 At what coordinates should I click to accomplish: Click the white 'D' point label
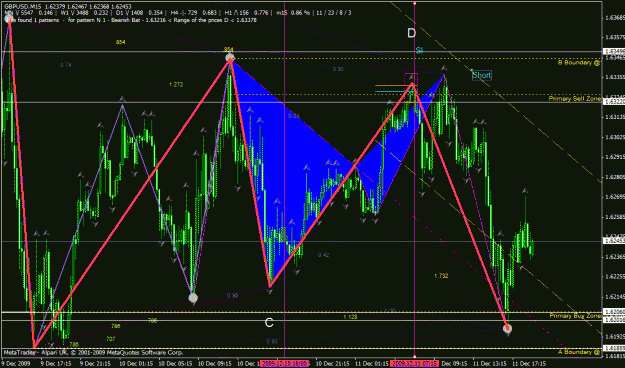411,33
